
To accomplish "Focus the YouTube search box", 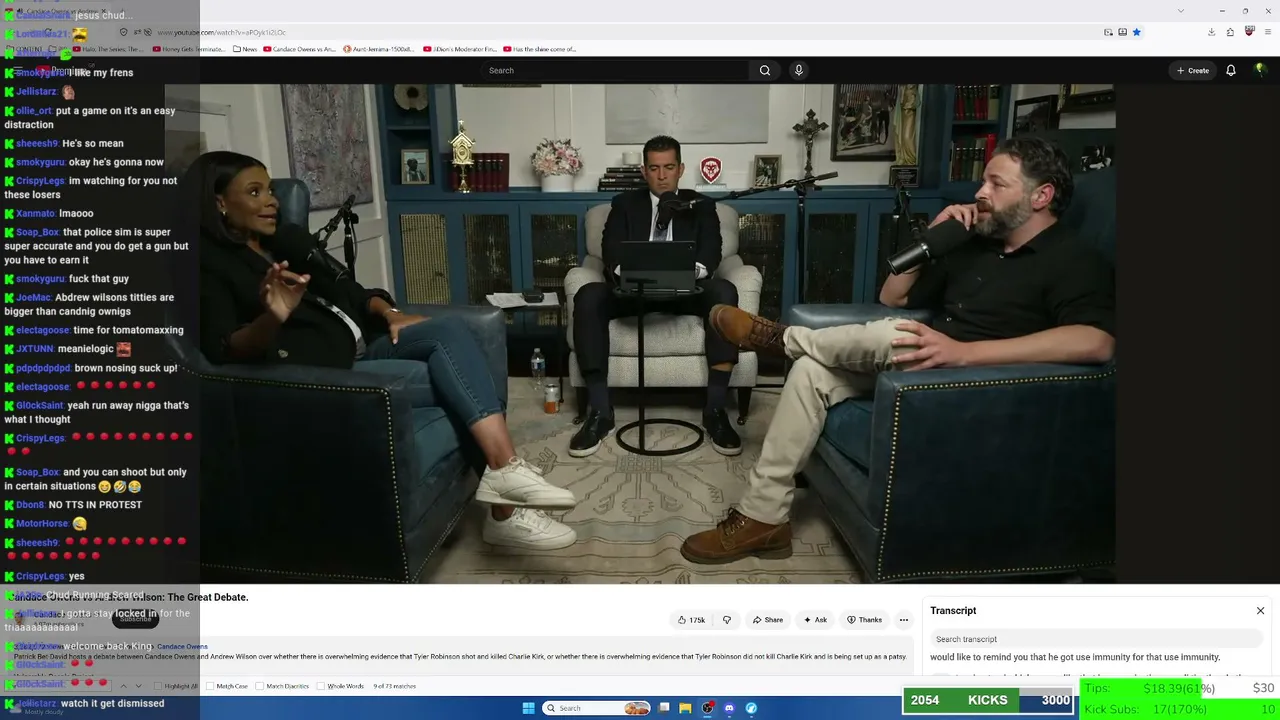I will pos(617,70).
